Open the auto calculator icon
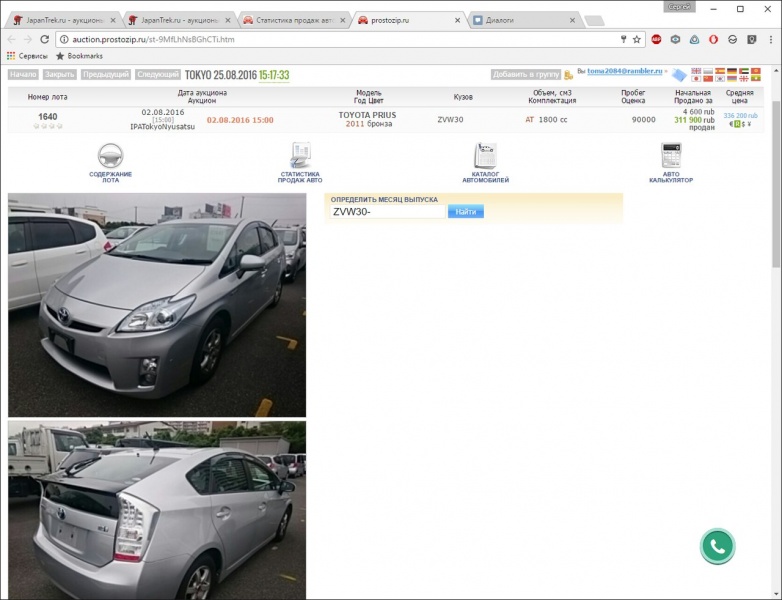The image size is (782, 600). click(670, 156)
